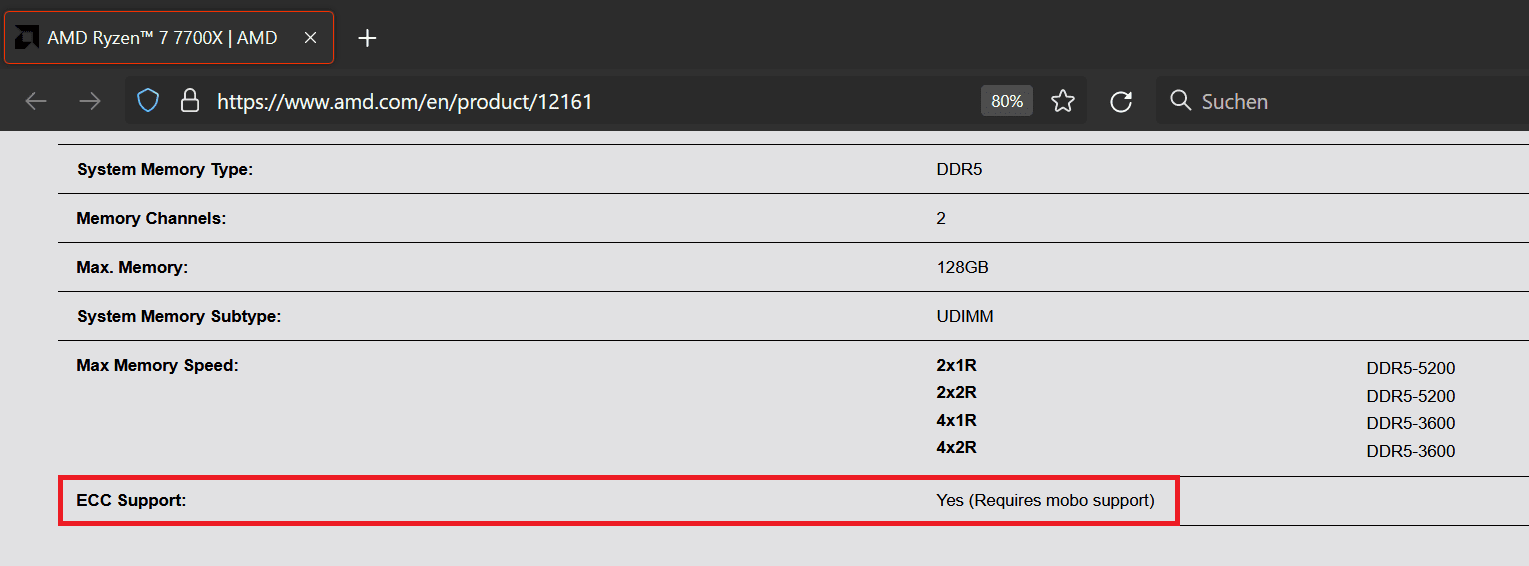Click the ECC Support label

pos(132,500)
